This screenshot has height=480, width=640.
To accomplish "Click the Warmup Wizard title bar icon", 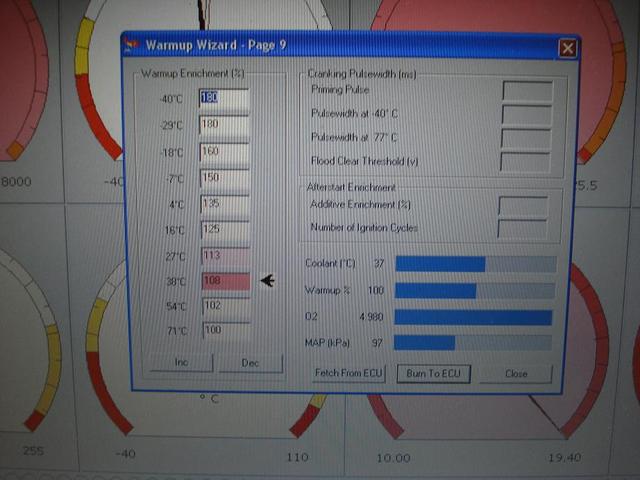I will coord(133,45).
